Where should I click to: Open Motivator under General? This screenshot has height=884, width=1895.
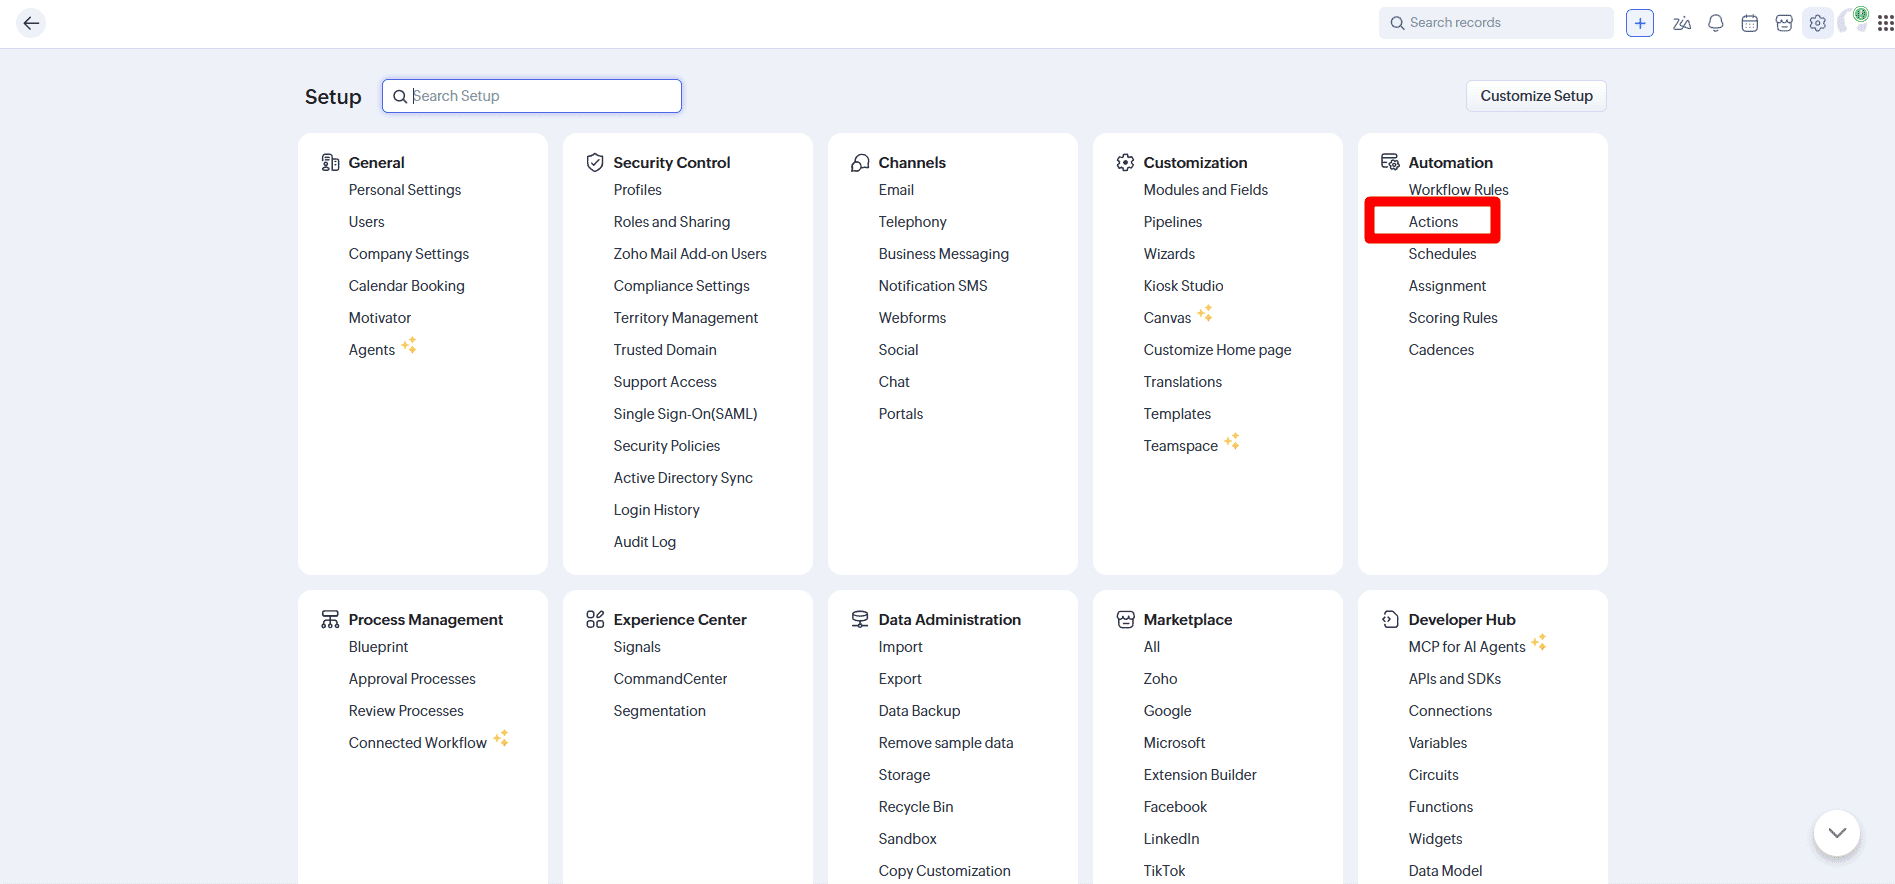(380, 318)
